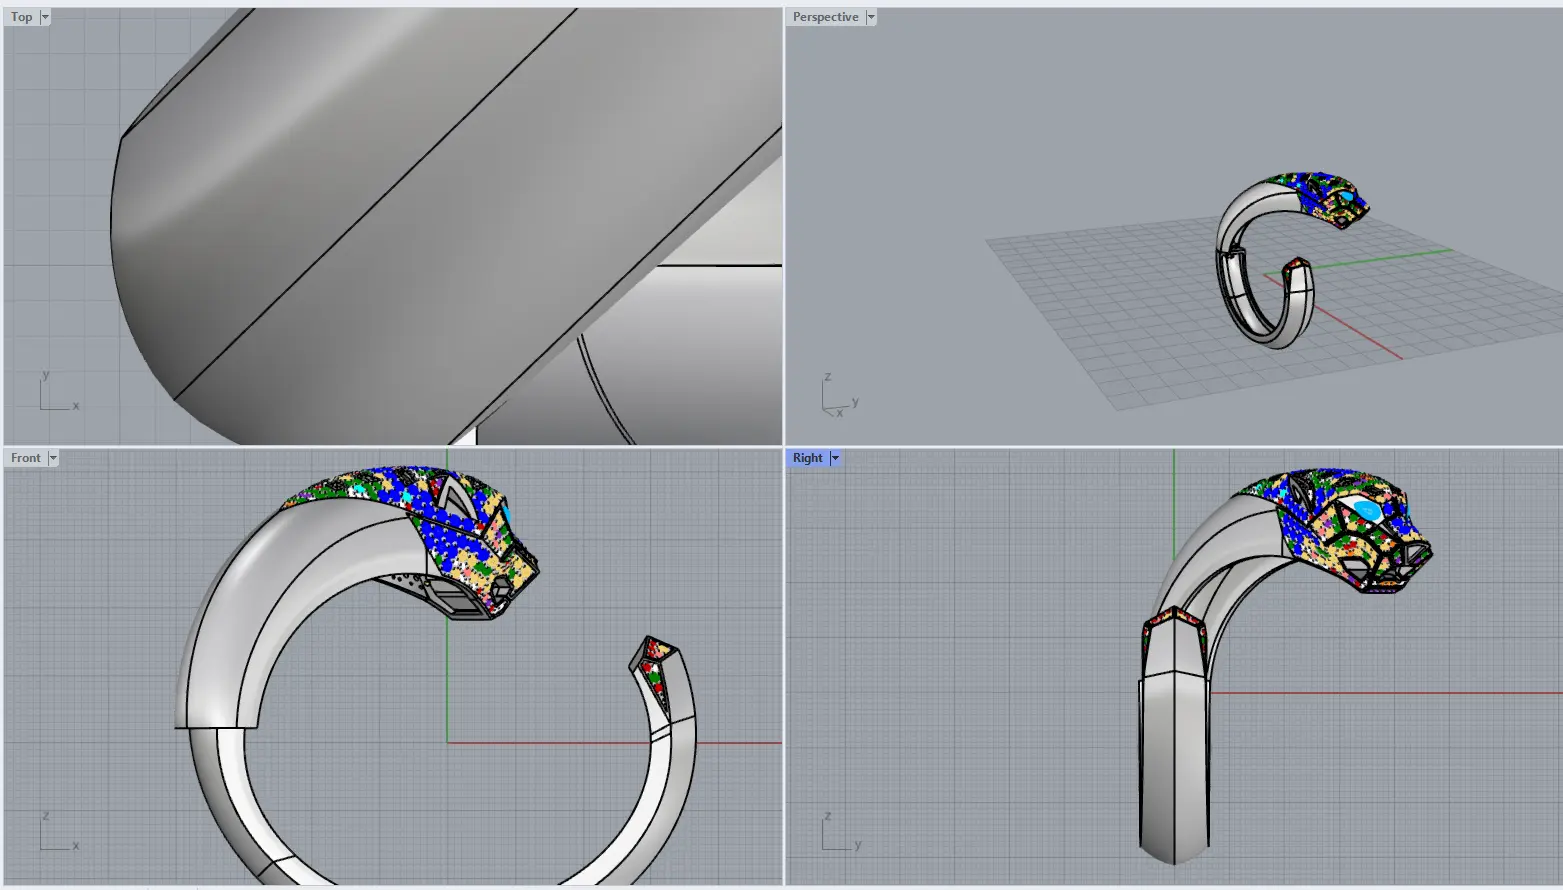
Task: Click the highlighted Right viewport title
Action: pos(807,458)
